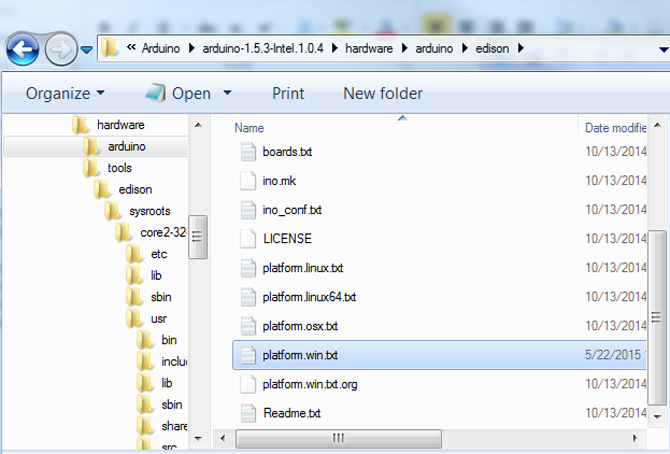Click the ino_conf.txt file icon

[248, 210]
